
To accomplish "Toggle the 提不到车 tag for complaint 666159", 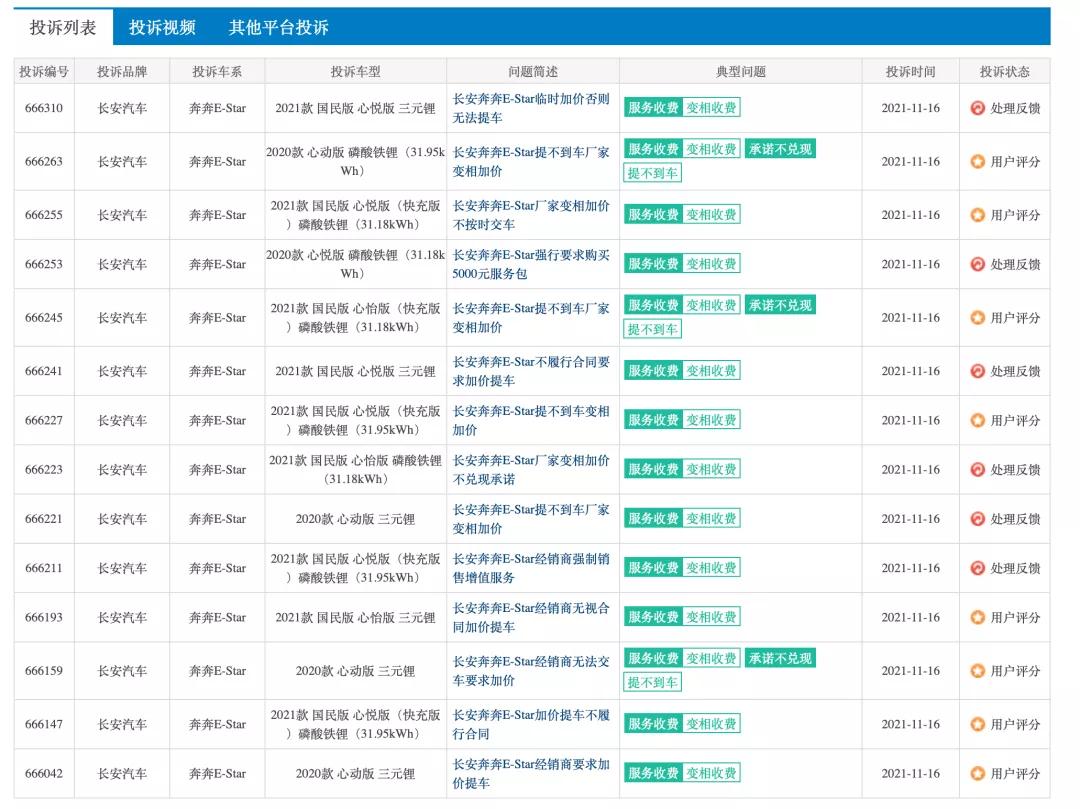I will pyautogui.click(x=651, y=682).
